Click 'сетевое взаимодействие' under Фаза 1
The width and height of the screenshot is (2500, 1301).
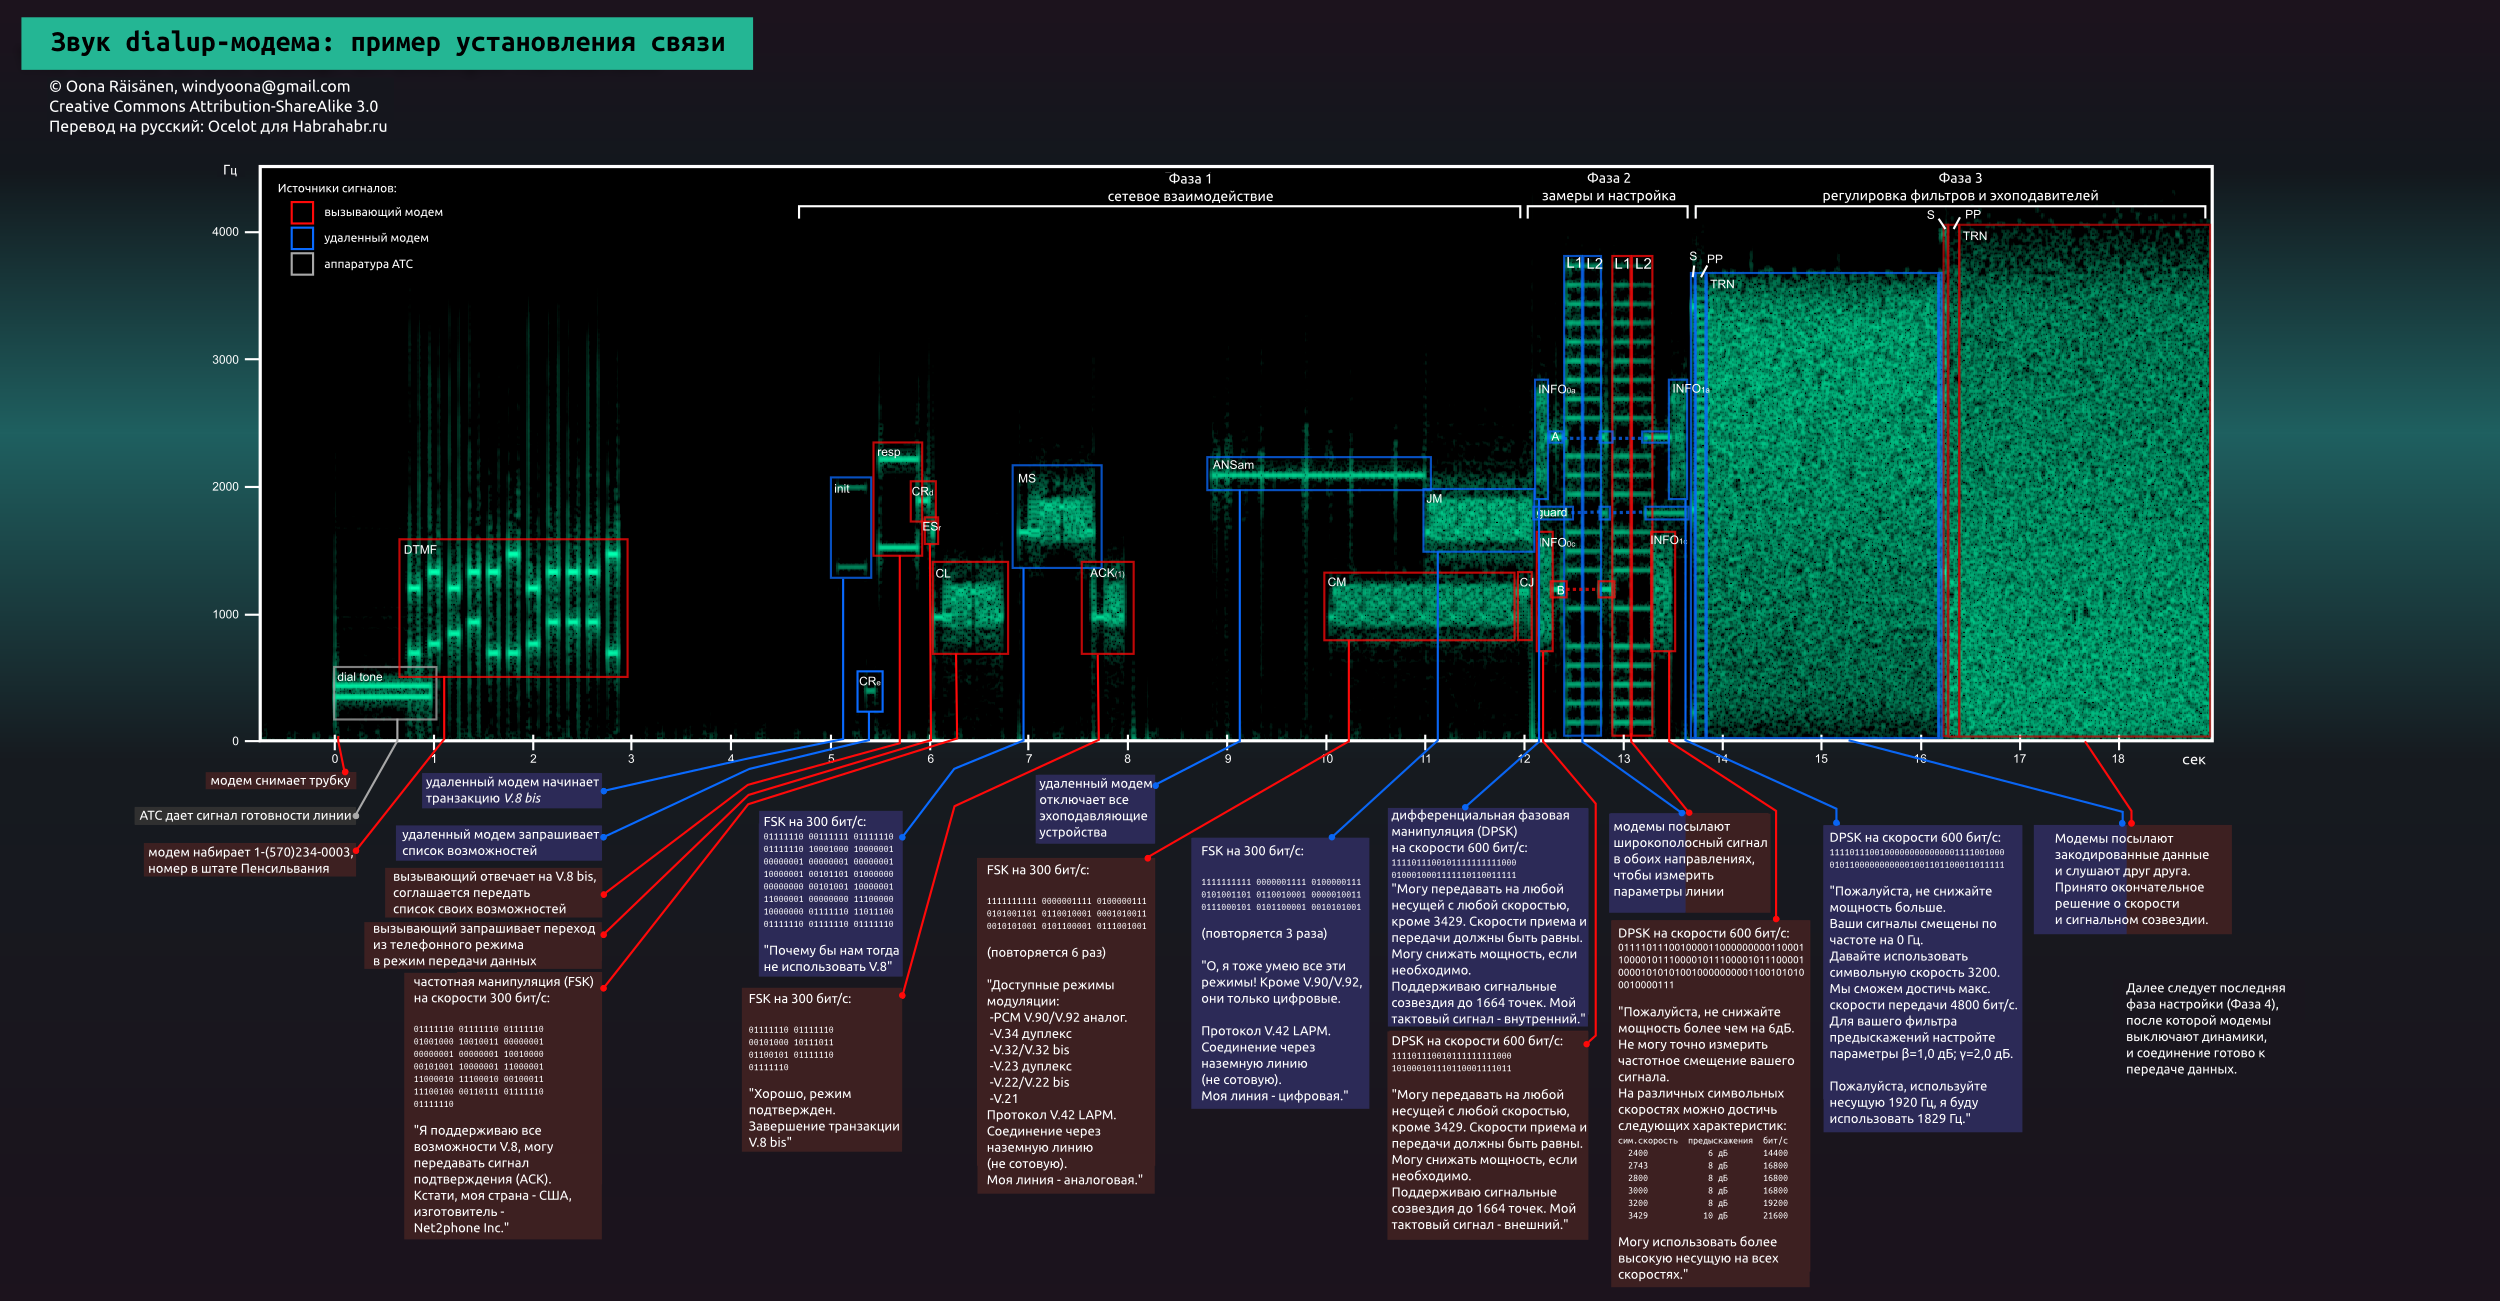click(1190, 197)
